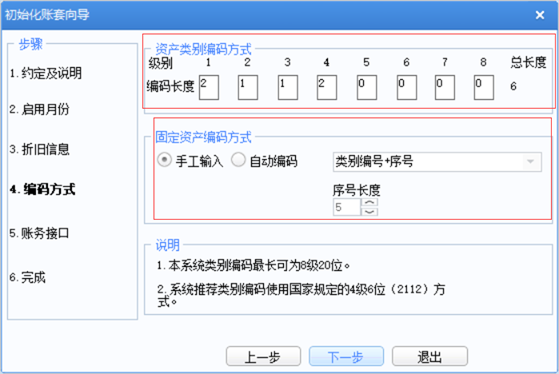Screen dimensions: 559x374
Task: Click note 2 about 4级6位（2112）
Action: click(x=301, y=295)
